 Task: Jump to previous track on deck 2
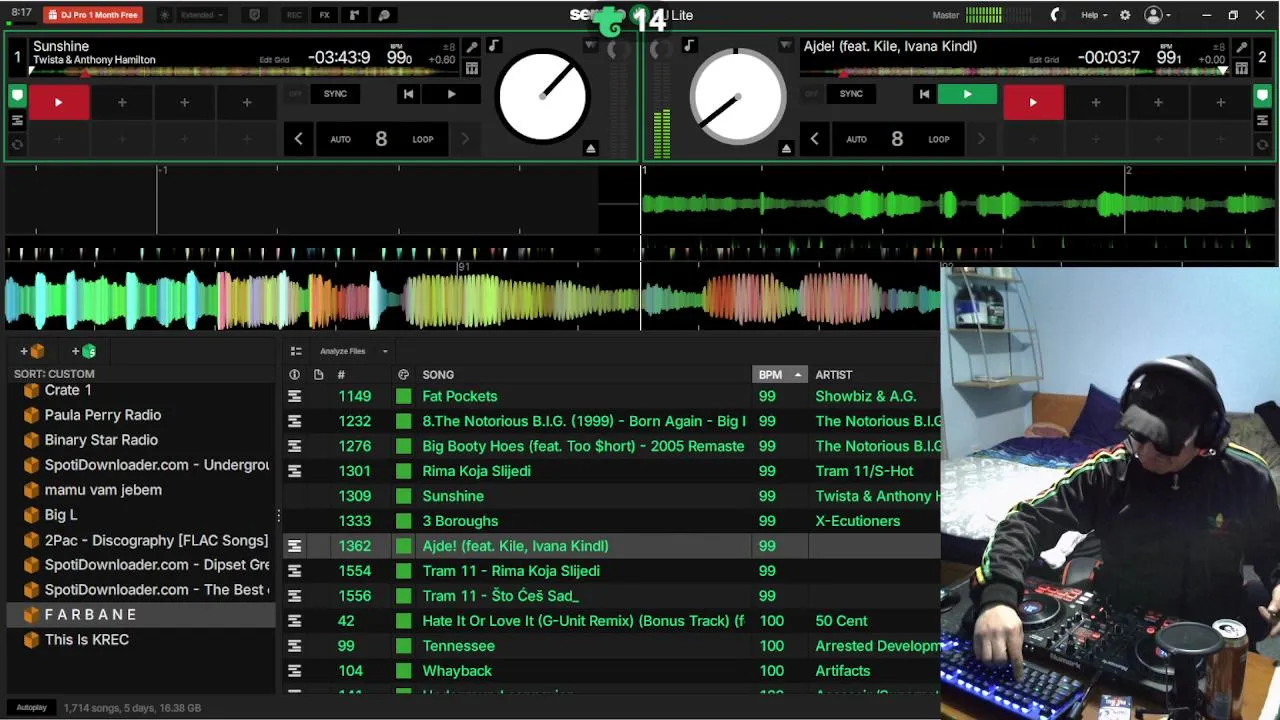coord(924,94)
